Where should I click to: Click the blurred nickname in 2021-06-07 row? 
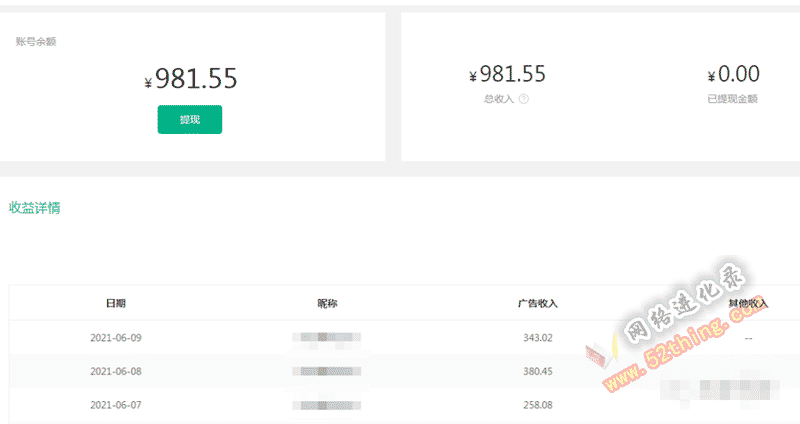click(327, 406)
